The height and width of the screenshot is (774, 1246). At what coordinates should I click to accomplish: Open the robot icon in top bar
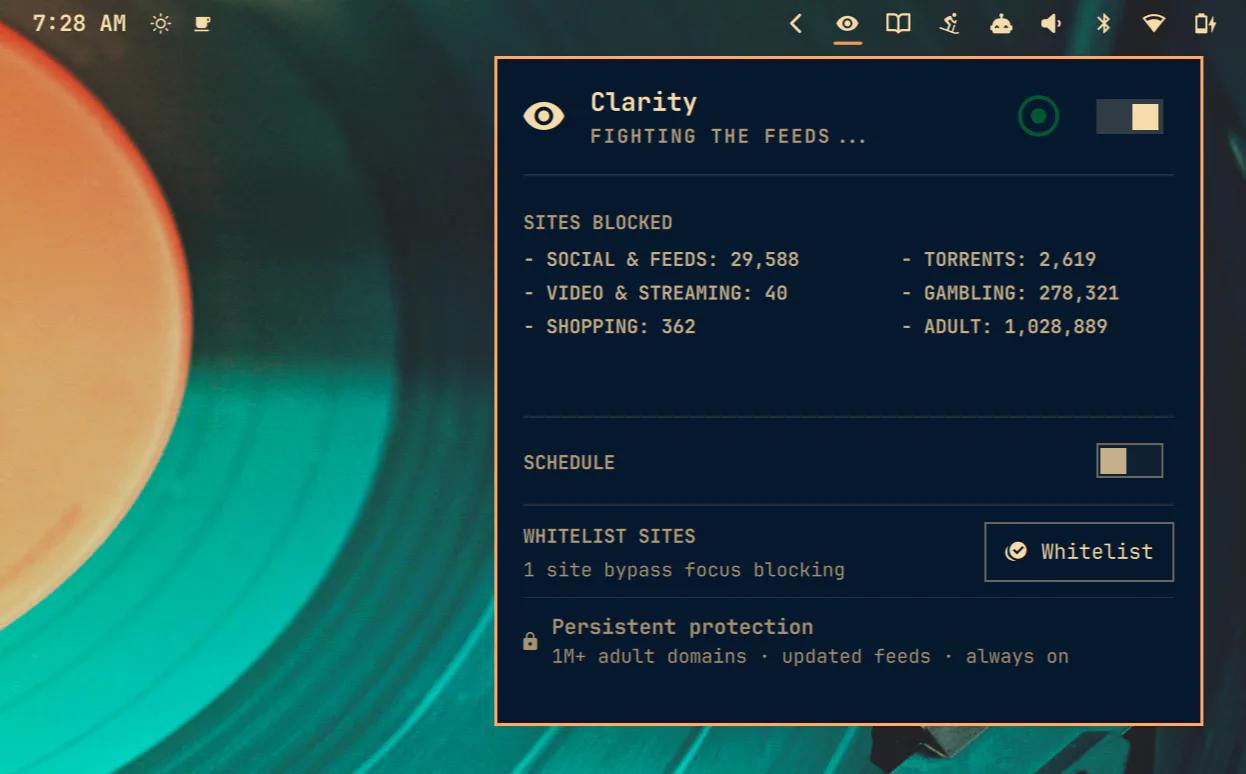click(x=1001, y=23)
